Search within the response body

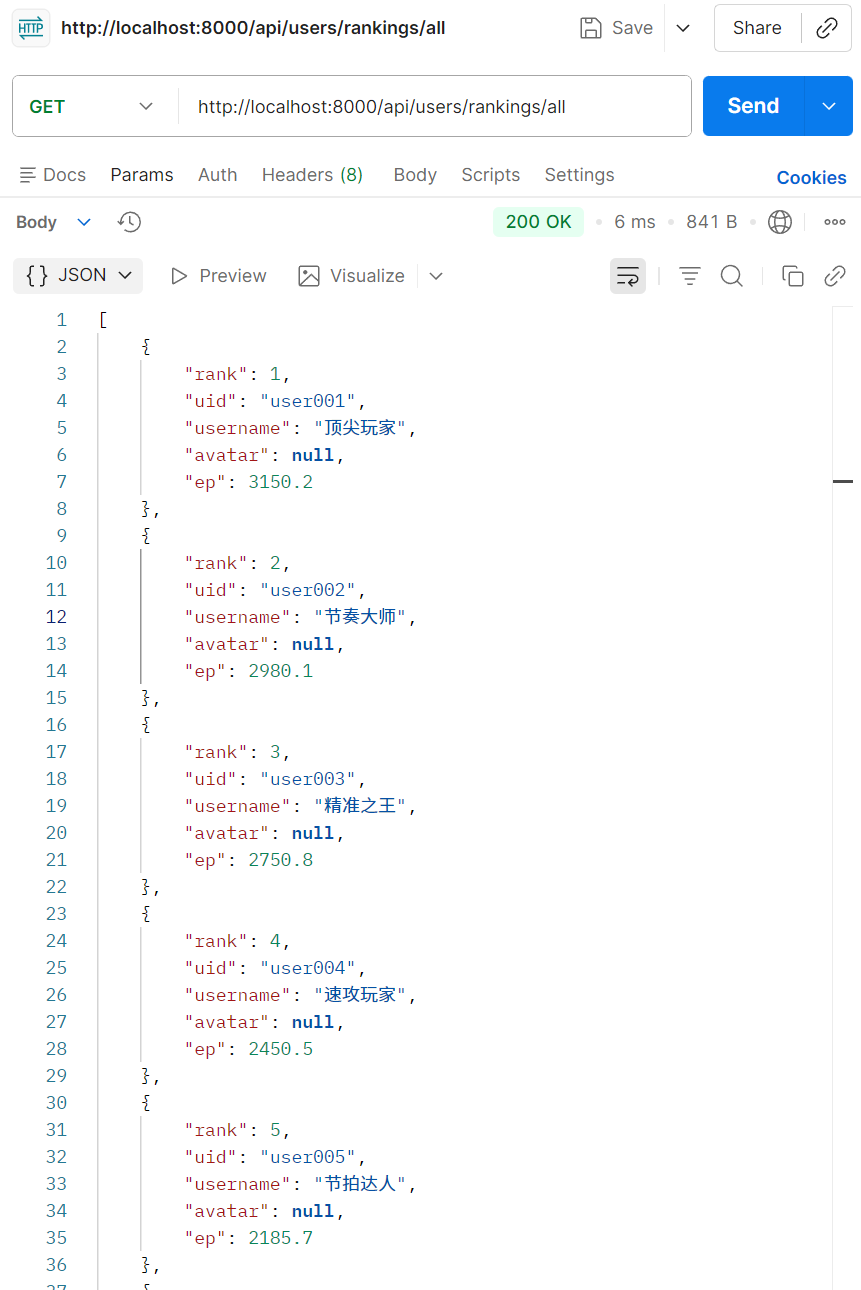pyautogui.click(x=732, y=276)
